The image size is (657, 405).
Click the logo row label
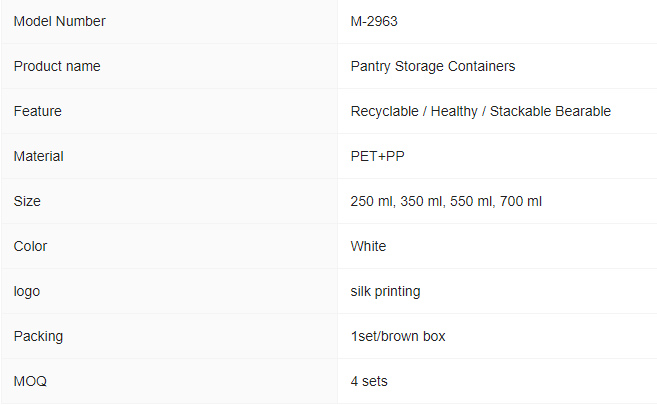[27, 291]
